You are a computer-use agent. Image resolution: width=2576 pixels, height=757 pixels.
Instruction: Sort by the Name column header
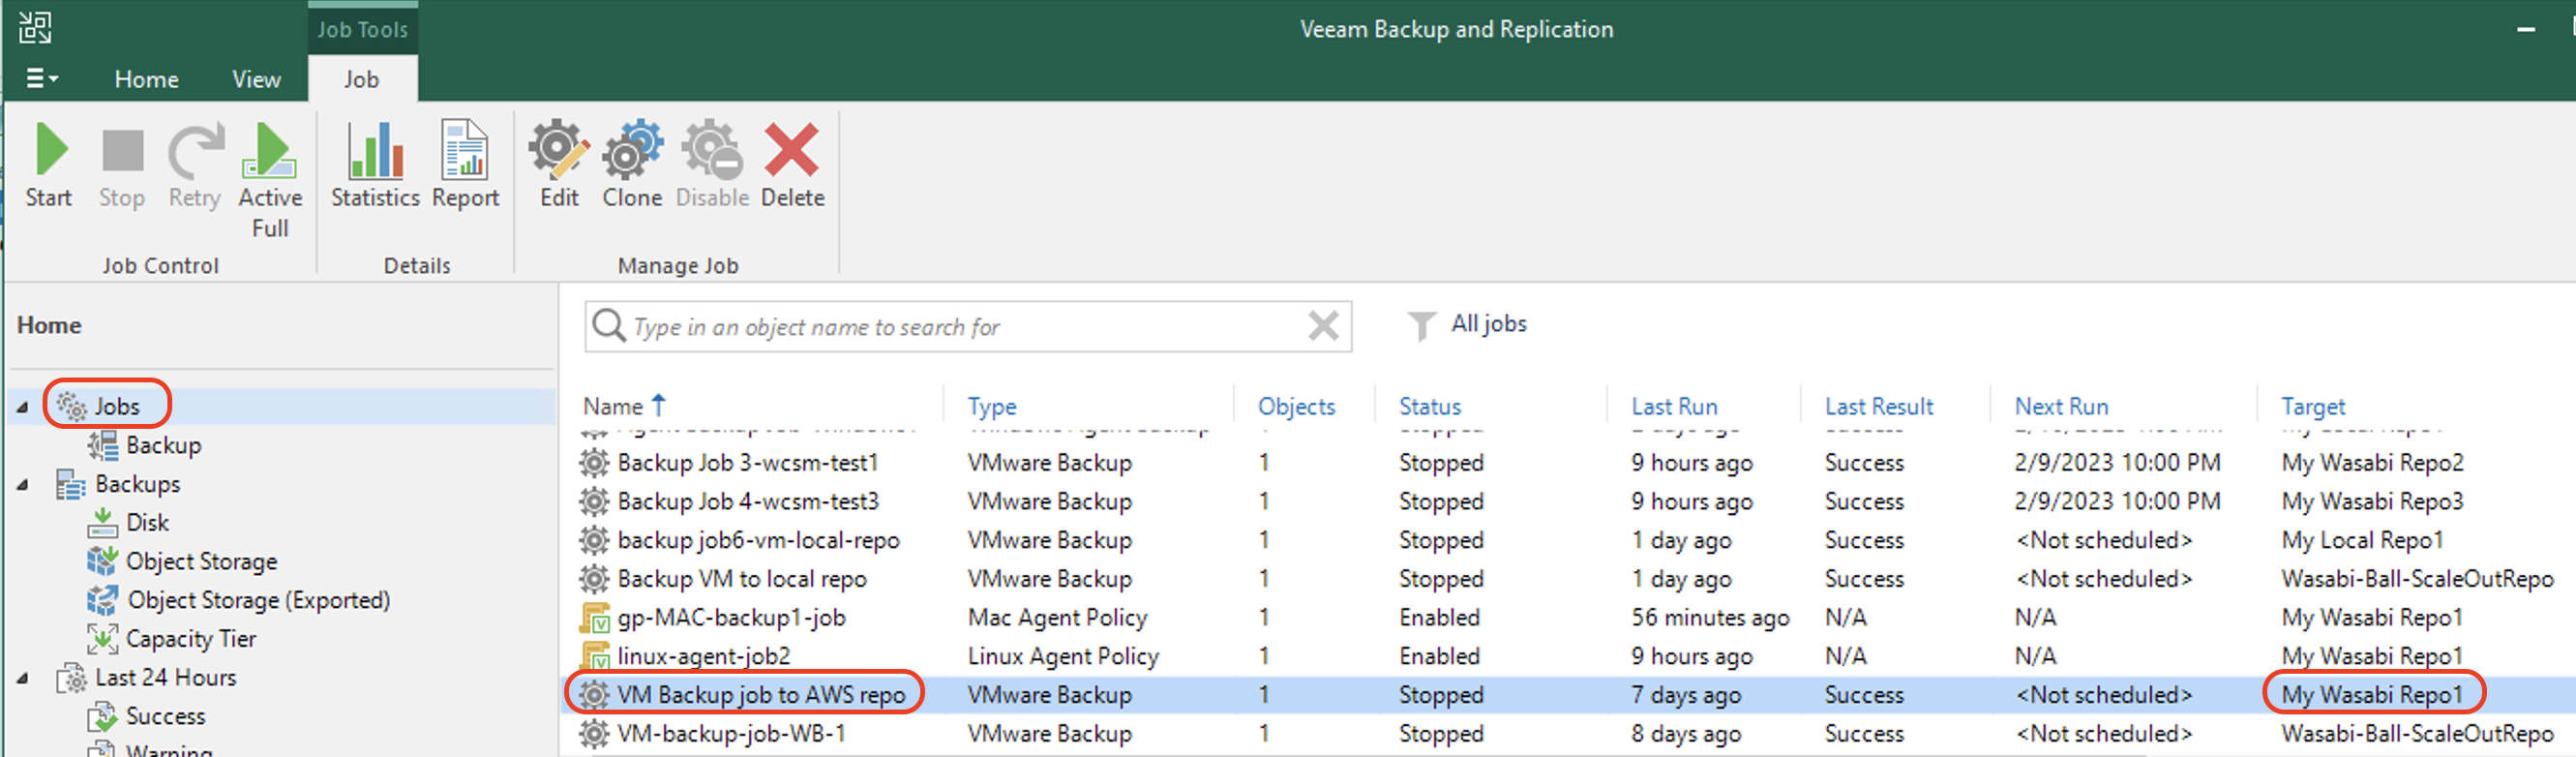(x=613, y=406)
